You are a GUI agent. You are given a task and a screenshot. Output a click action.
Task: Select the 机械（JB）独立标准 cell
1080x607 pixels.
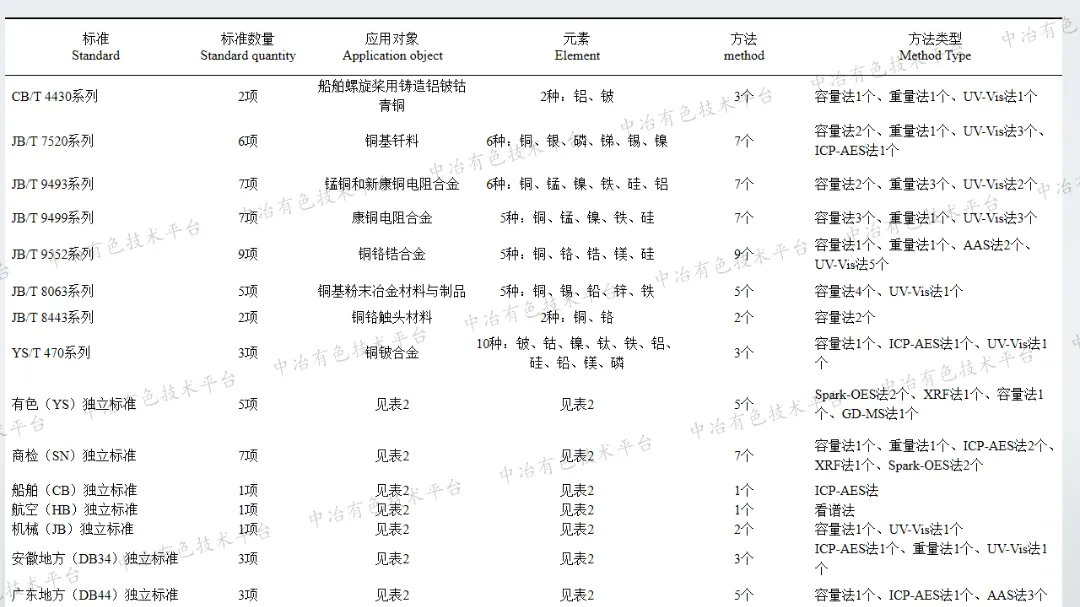point(72,529)
